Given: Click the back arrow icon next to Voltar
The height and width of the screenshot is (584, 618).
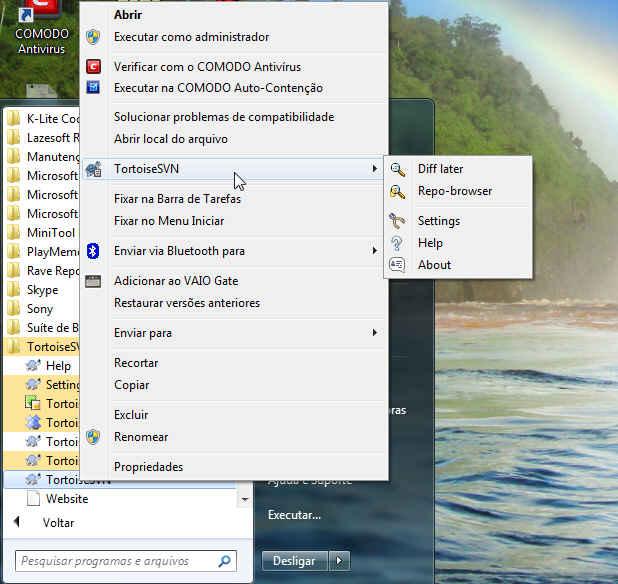Looking at the screenshot, I should pyautogui.click(x=17, y=522).
